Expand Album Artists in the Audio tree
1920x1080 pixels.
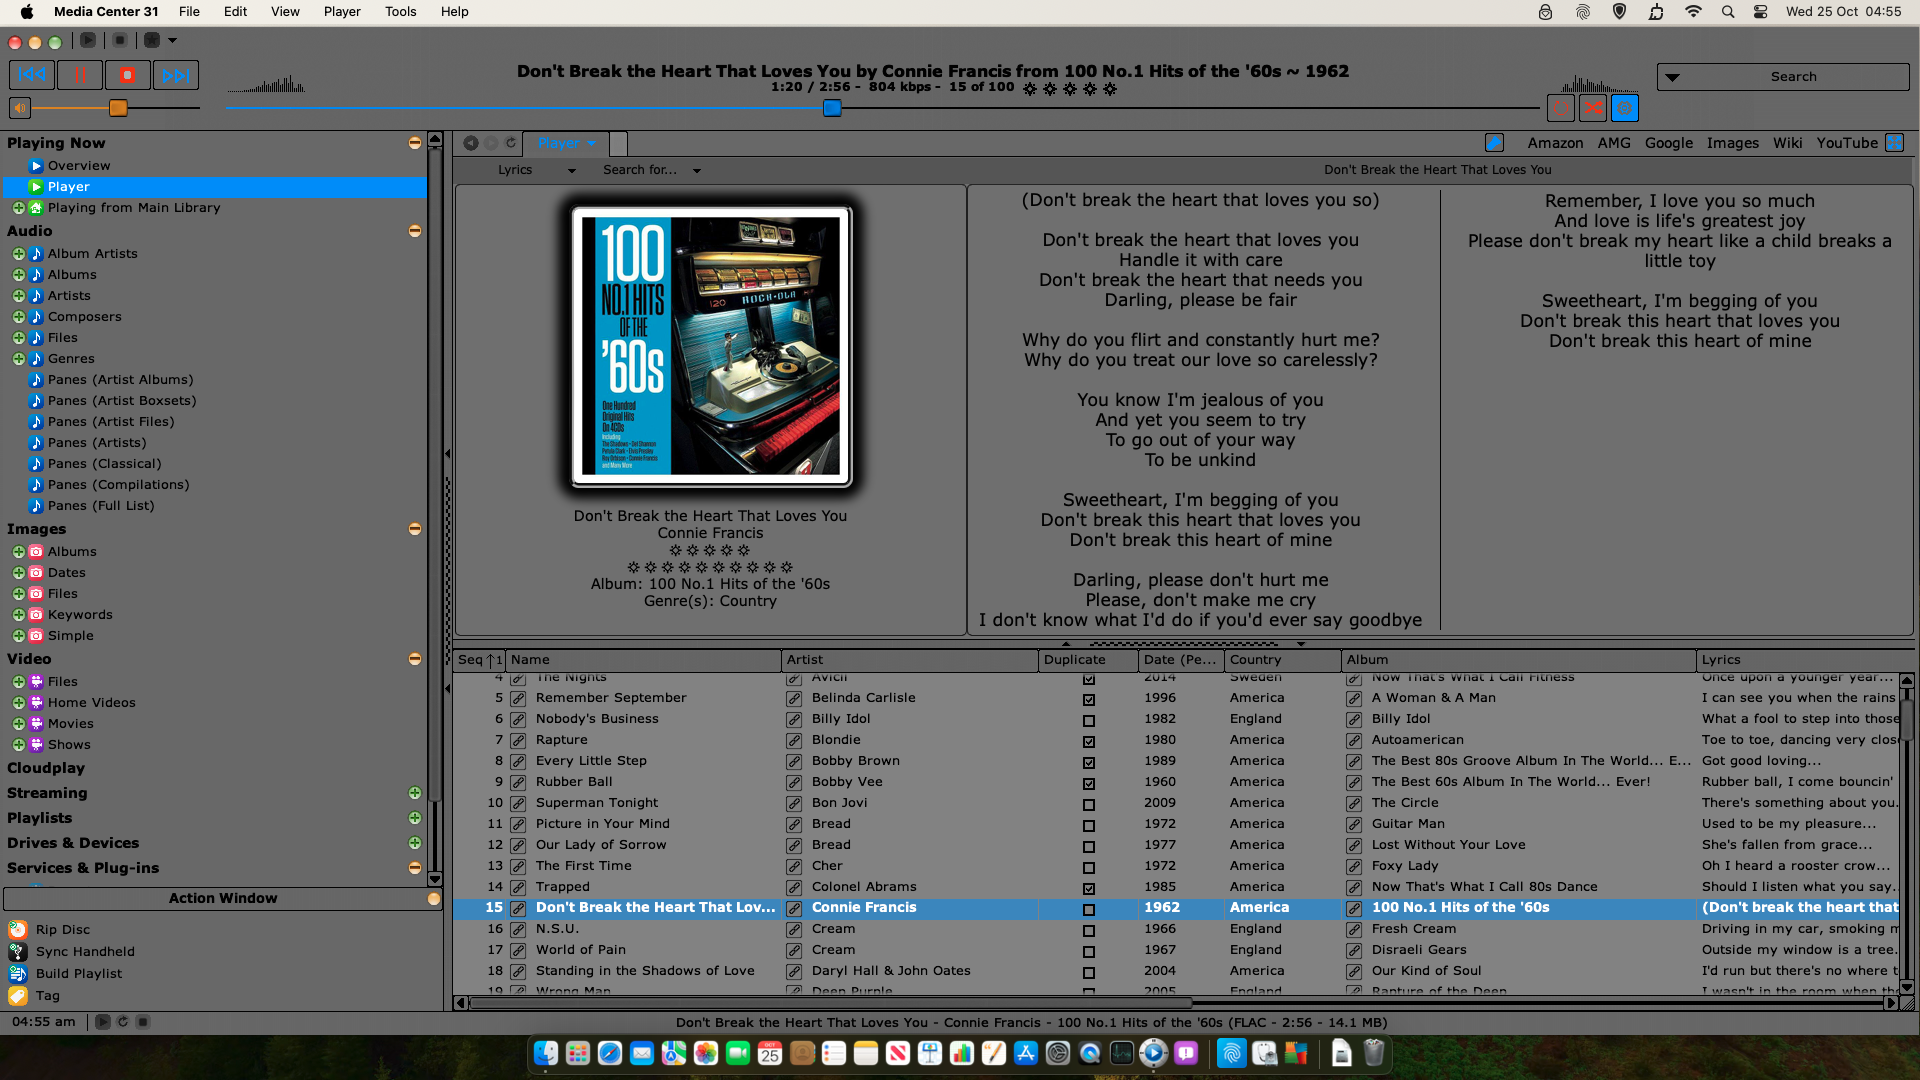(18, 254)
